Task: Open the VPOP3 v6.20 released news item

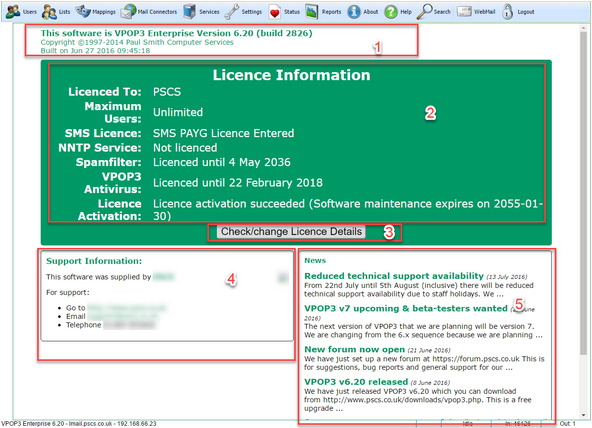Action: tap(356, 382)
